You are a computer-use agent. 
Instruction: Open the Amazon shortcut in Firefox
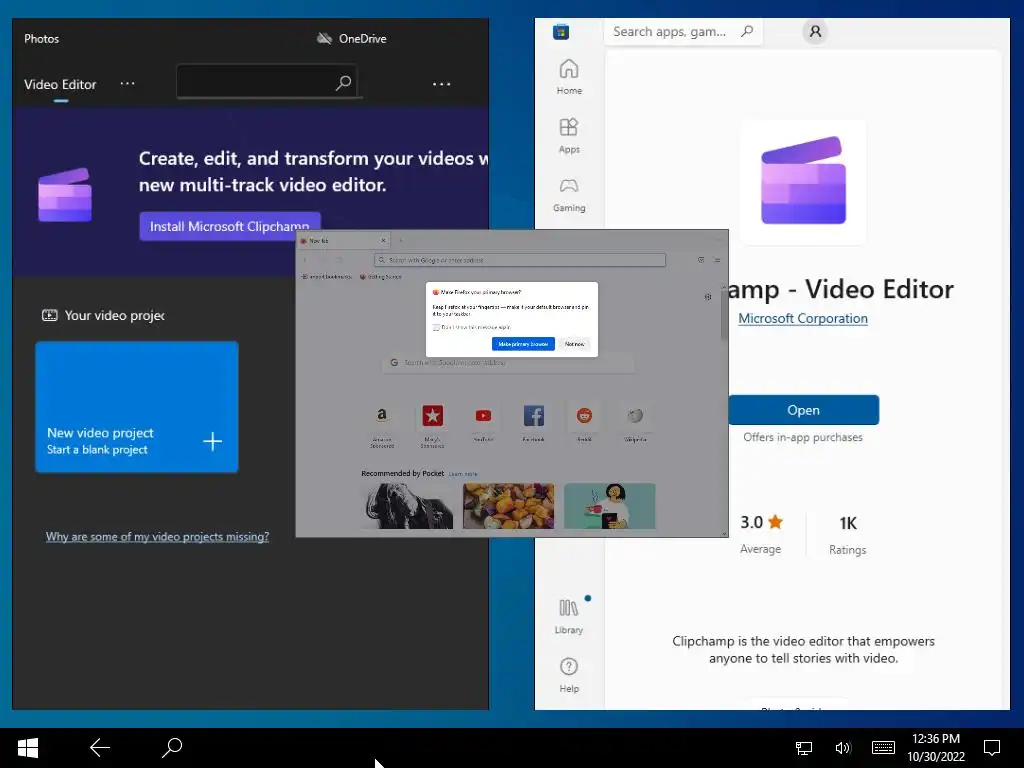pos(382,415)
